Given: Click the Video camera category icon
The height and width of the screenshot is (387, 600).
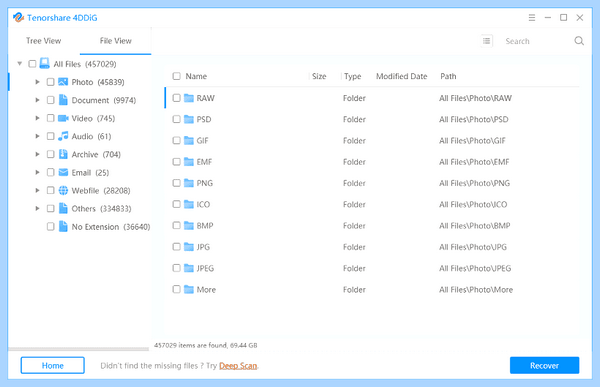Looking at the screenshot, I should (x=63, y=118).
